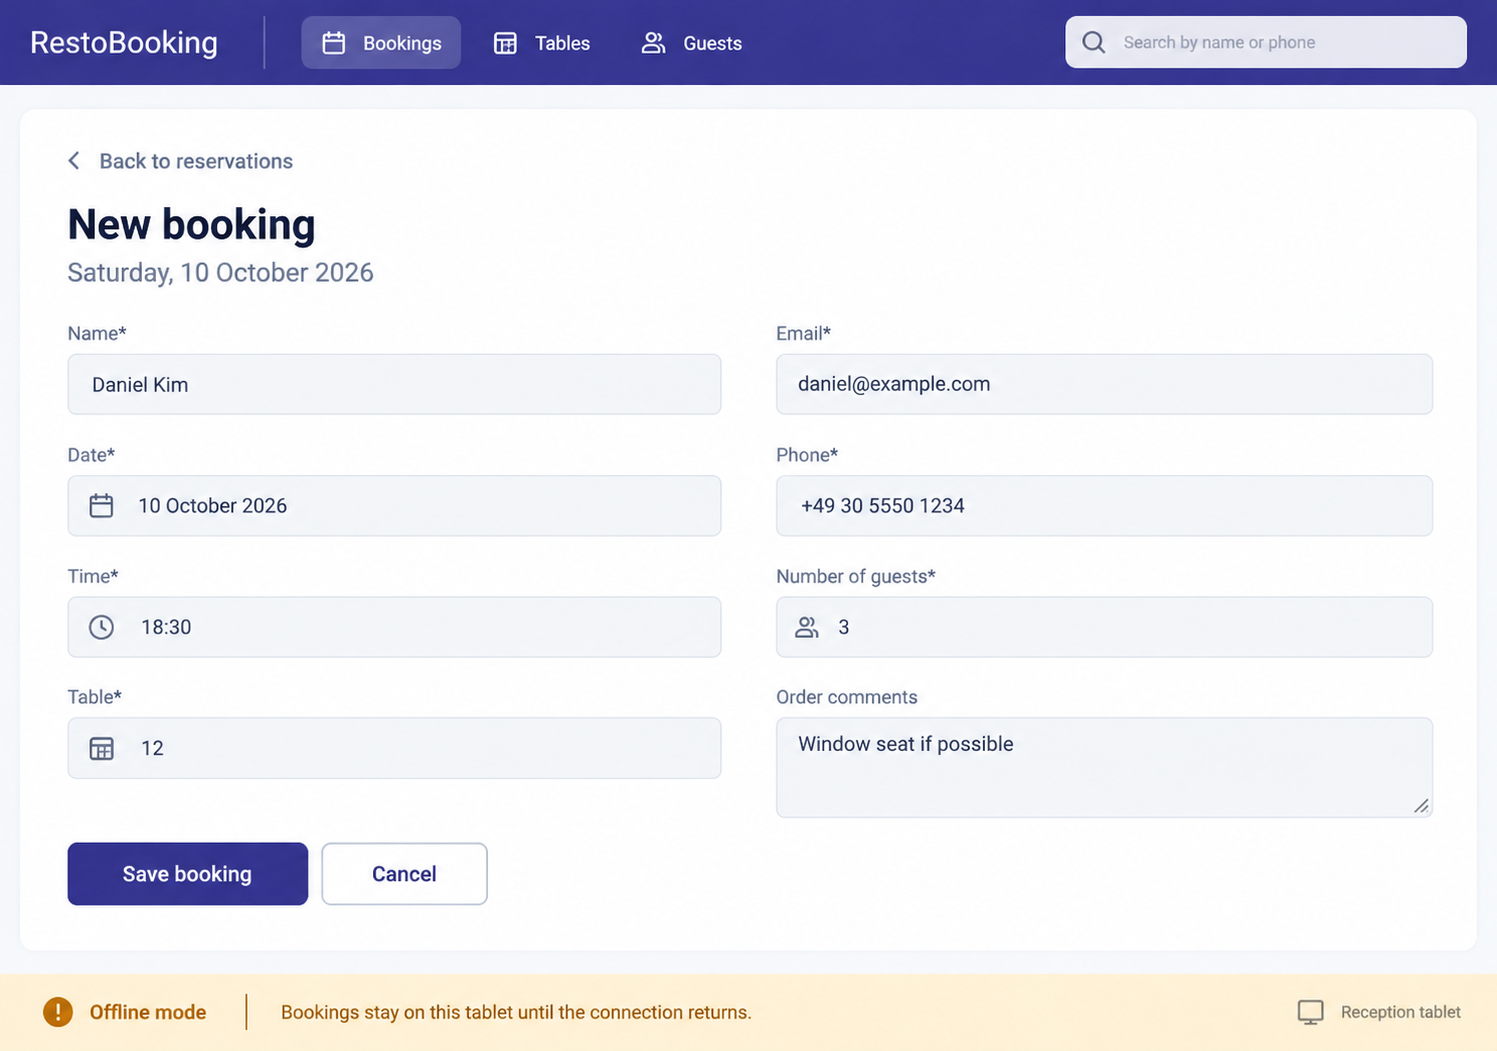
Task: Click the table grid icon in the Table field
Action: [101, 748]
